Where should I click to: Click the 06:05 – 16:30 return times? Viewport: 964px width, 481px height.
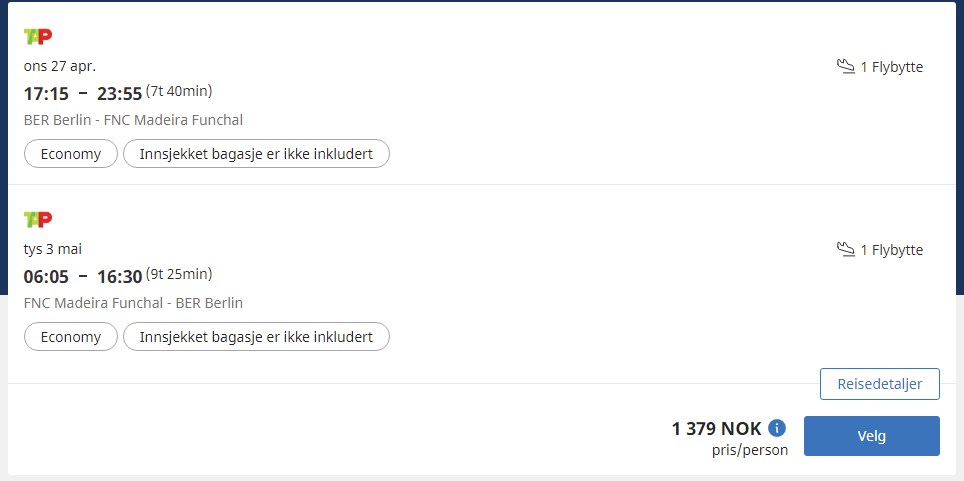[83, 277]
